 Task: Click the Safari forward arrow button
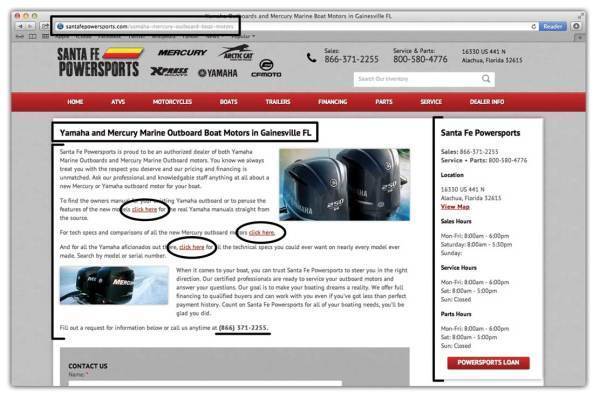(x=30, y=26)
